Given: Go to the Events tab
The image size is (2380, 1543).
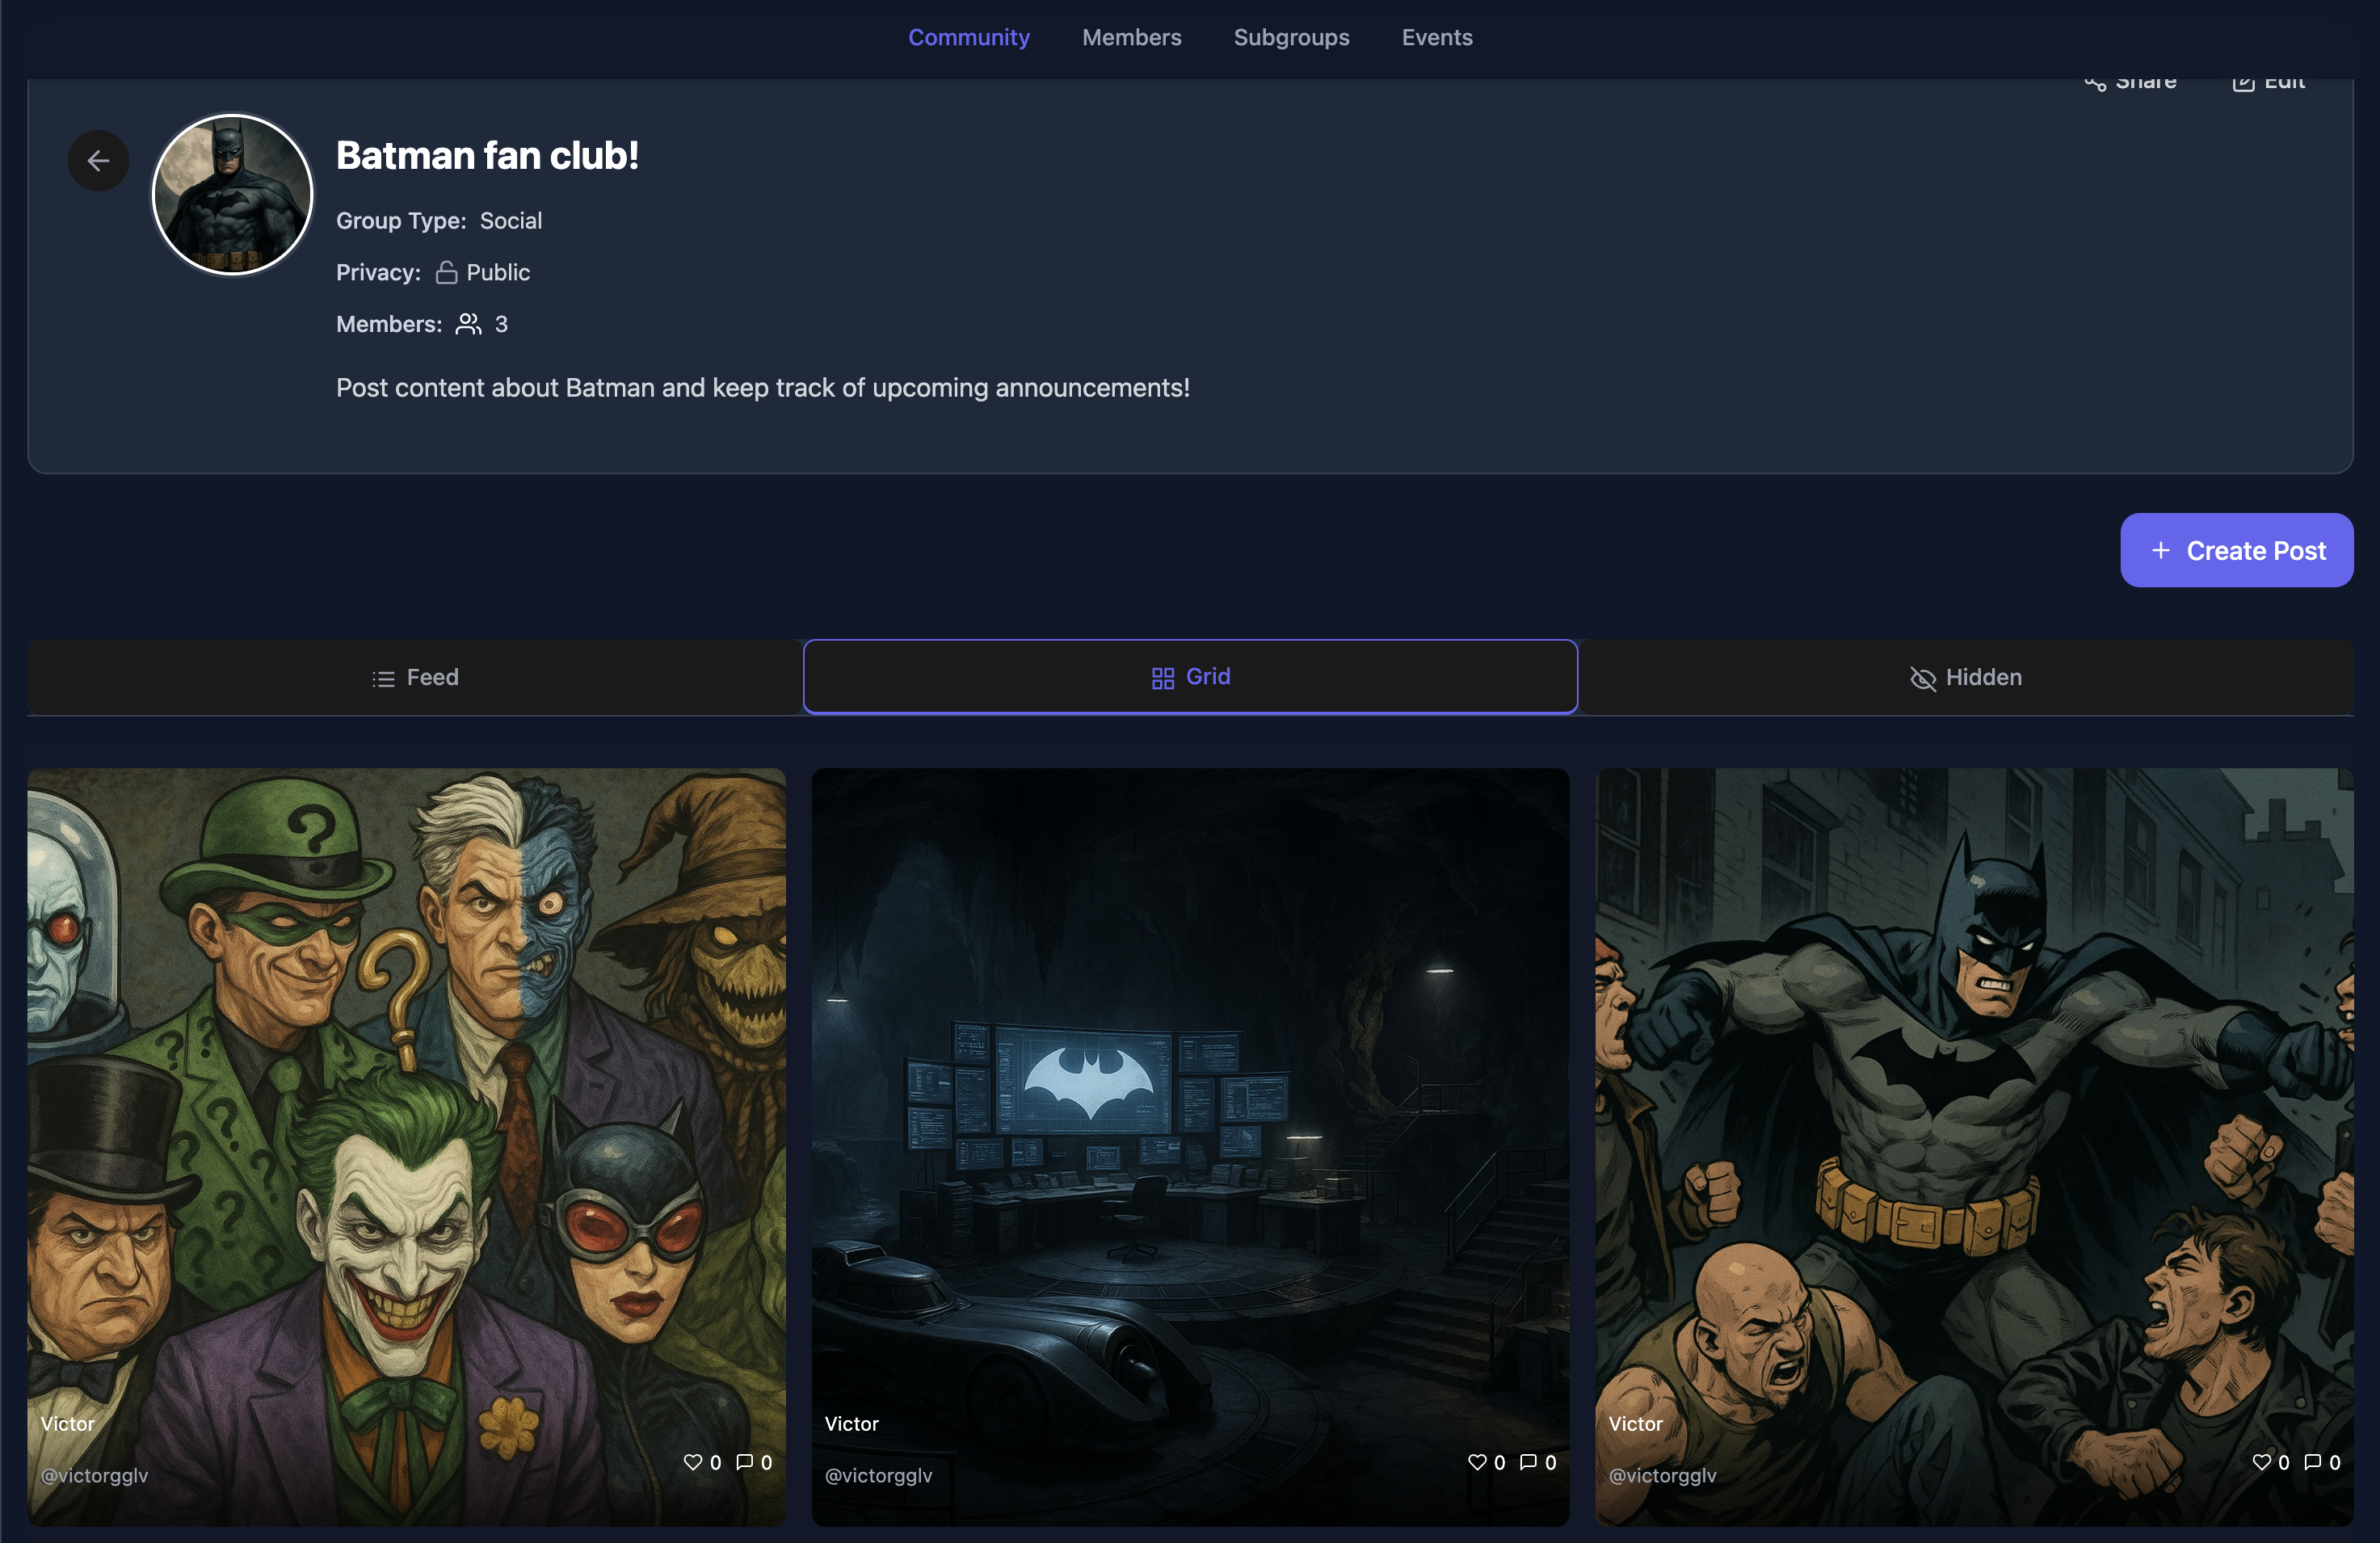Looking at the screenshot, I should (1436, 37).
